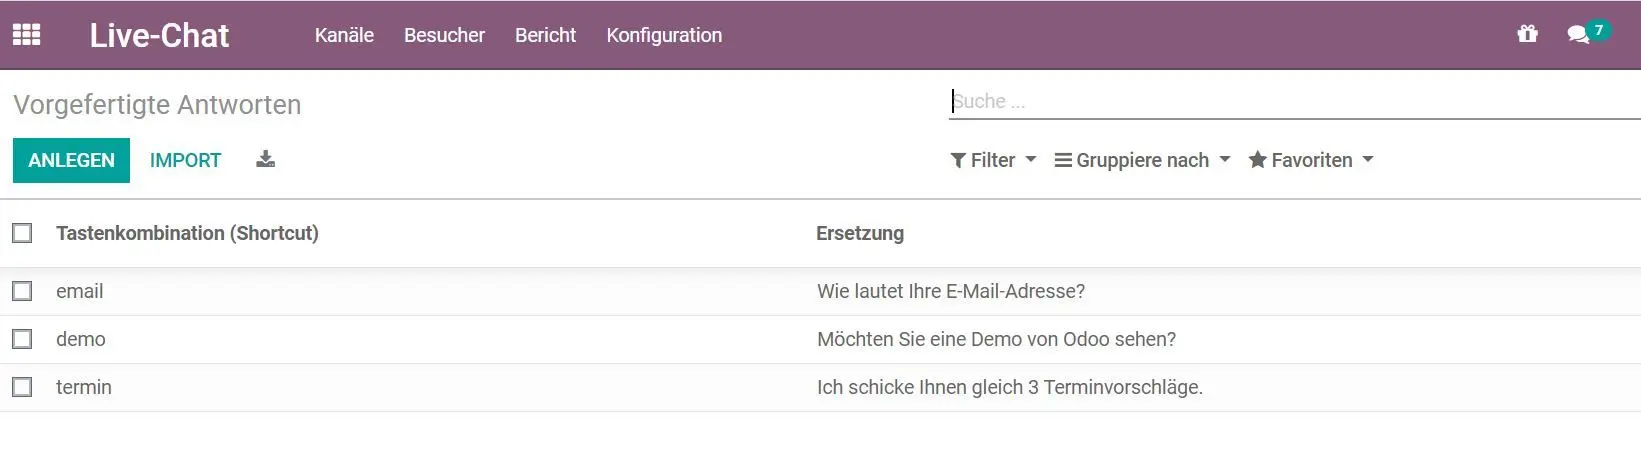Click the IMPORT button
1641x456 pixels.
[x=185, y=160]
